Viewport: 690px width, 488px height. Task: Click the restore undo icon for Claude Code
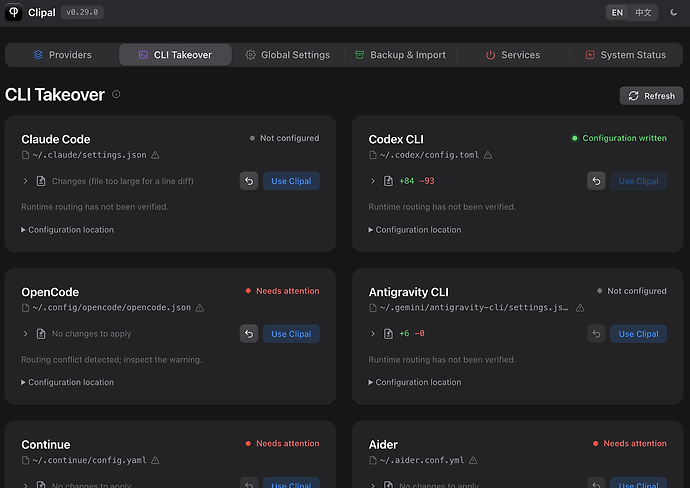(x=249, y=181)
